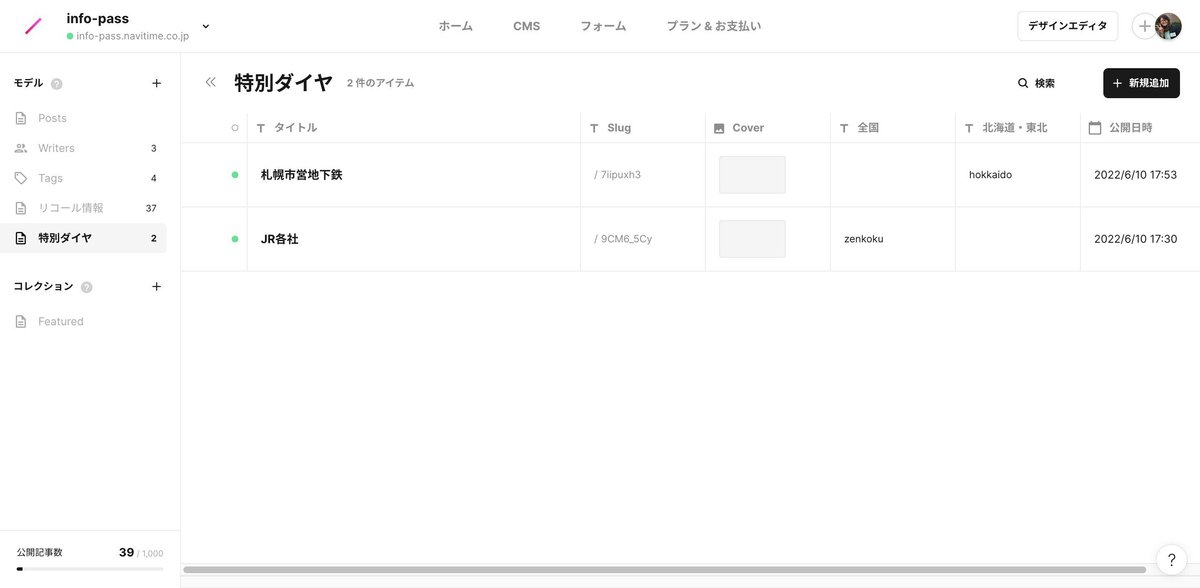1200x588 pixels.
Task: Click the 公開日時 calendar icon
Action: click(x=1095, y=128)
